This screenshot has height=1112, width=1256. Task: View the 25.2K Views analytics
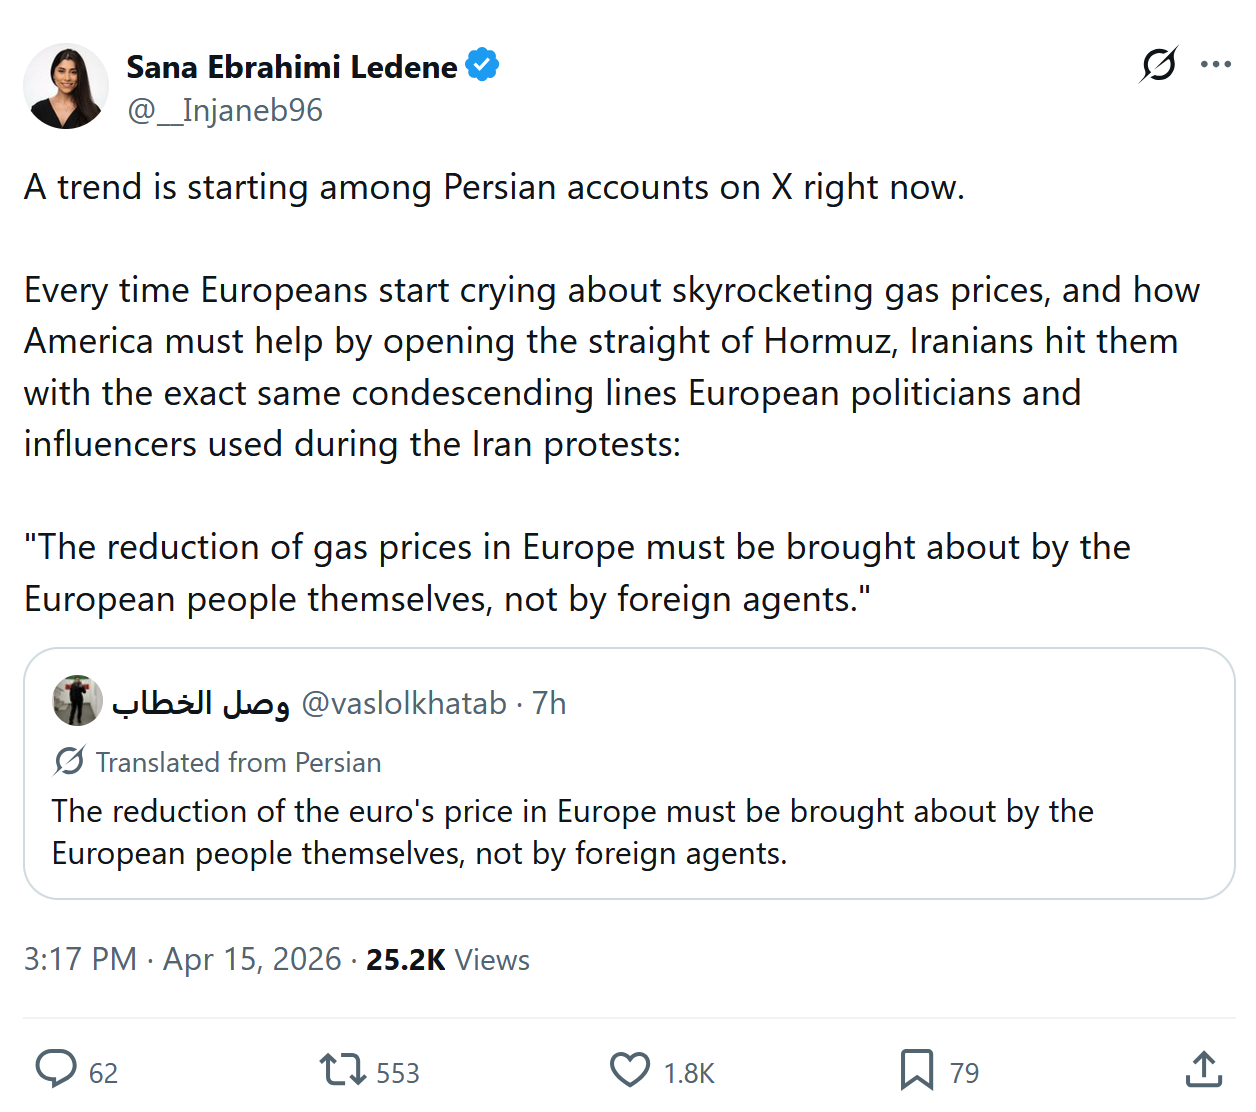coord(447,960)
